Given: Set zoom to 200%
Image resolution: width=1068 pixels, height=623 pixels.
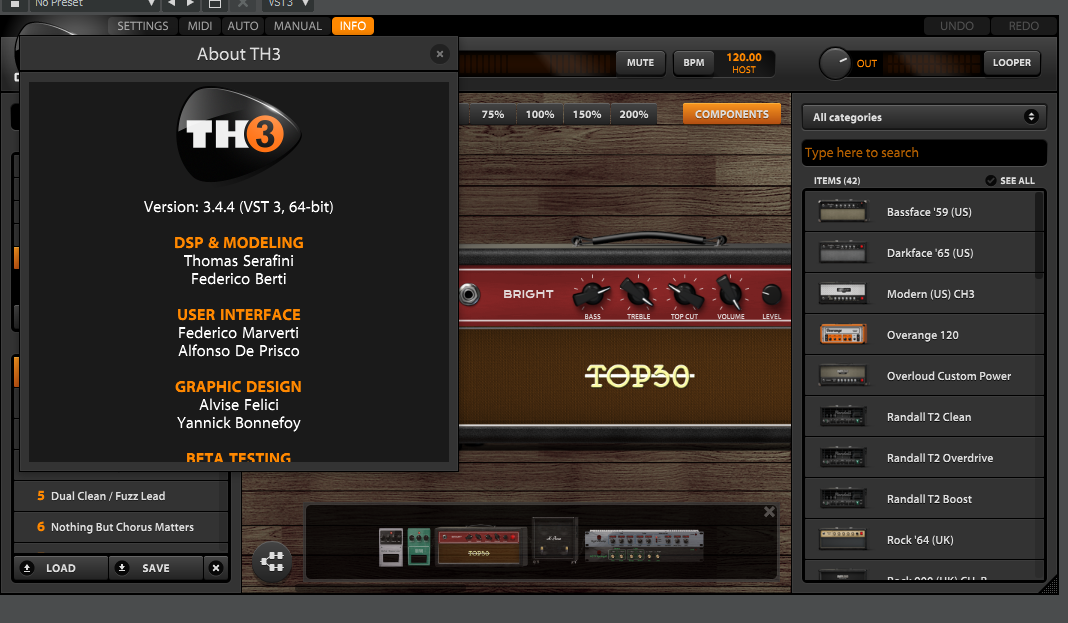Looking at the screenshot, I should [633, 114].
